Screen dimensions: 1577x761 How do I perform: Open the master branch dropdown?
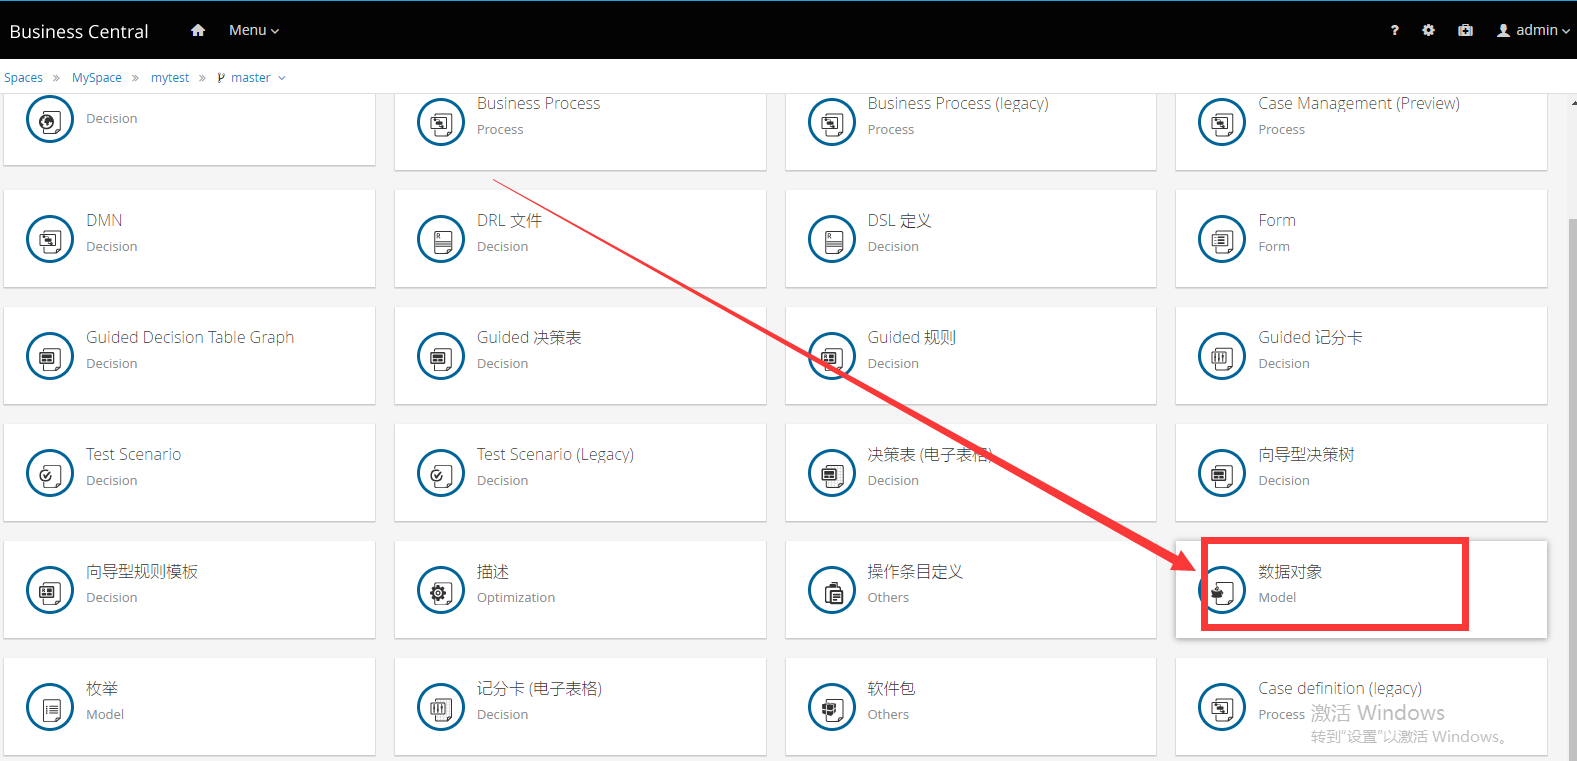(251, 78)
